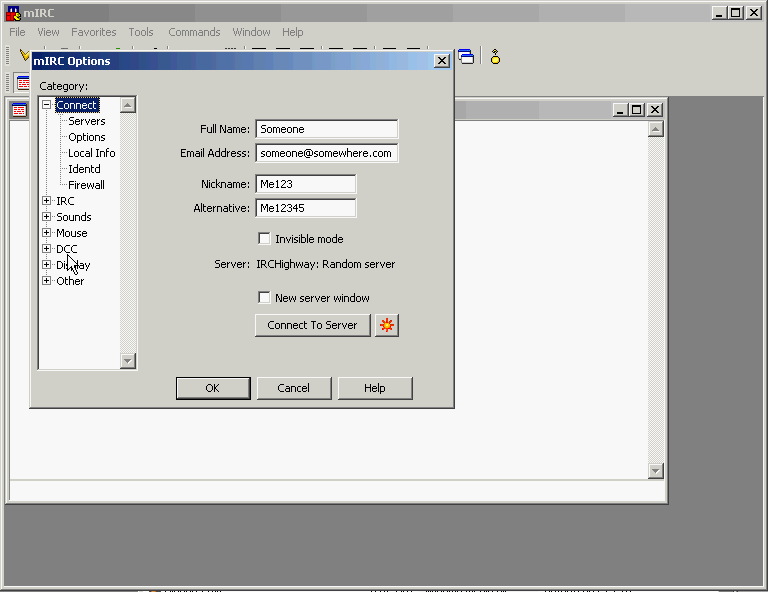Click the Help button in the dialog
This screenshot has width=768, height=592.
[375, 388]
